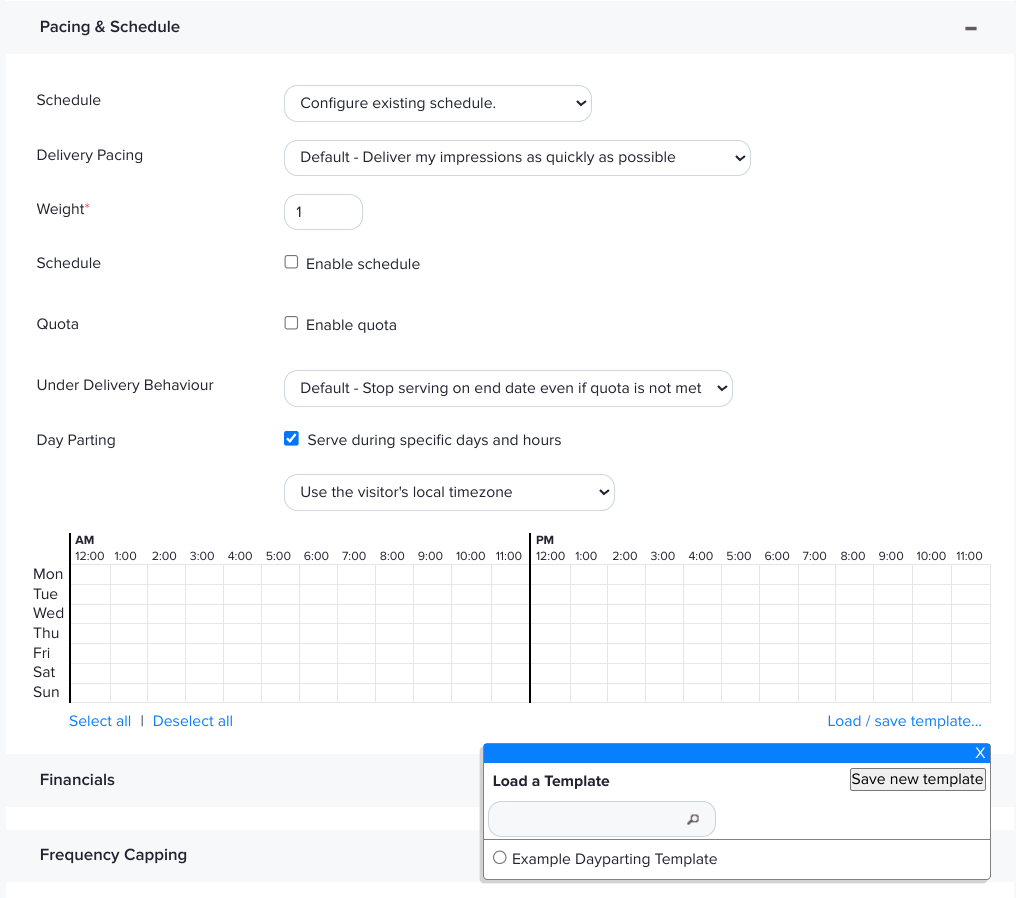
Task: Select the Wed 12:00 PM grid cell
Action: (x=551, y=614)
